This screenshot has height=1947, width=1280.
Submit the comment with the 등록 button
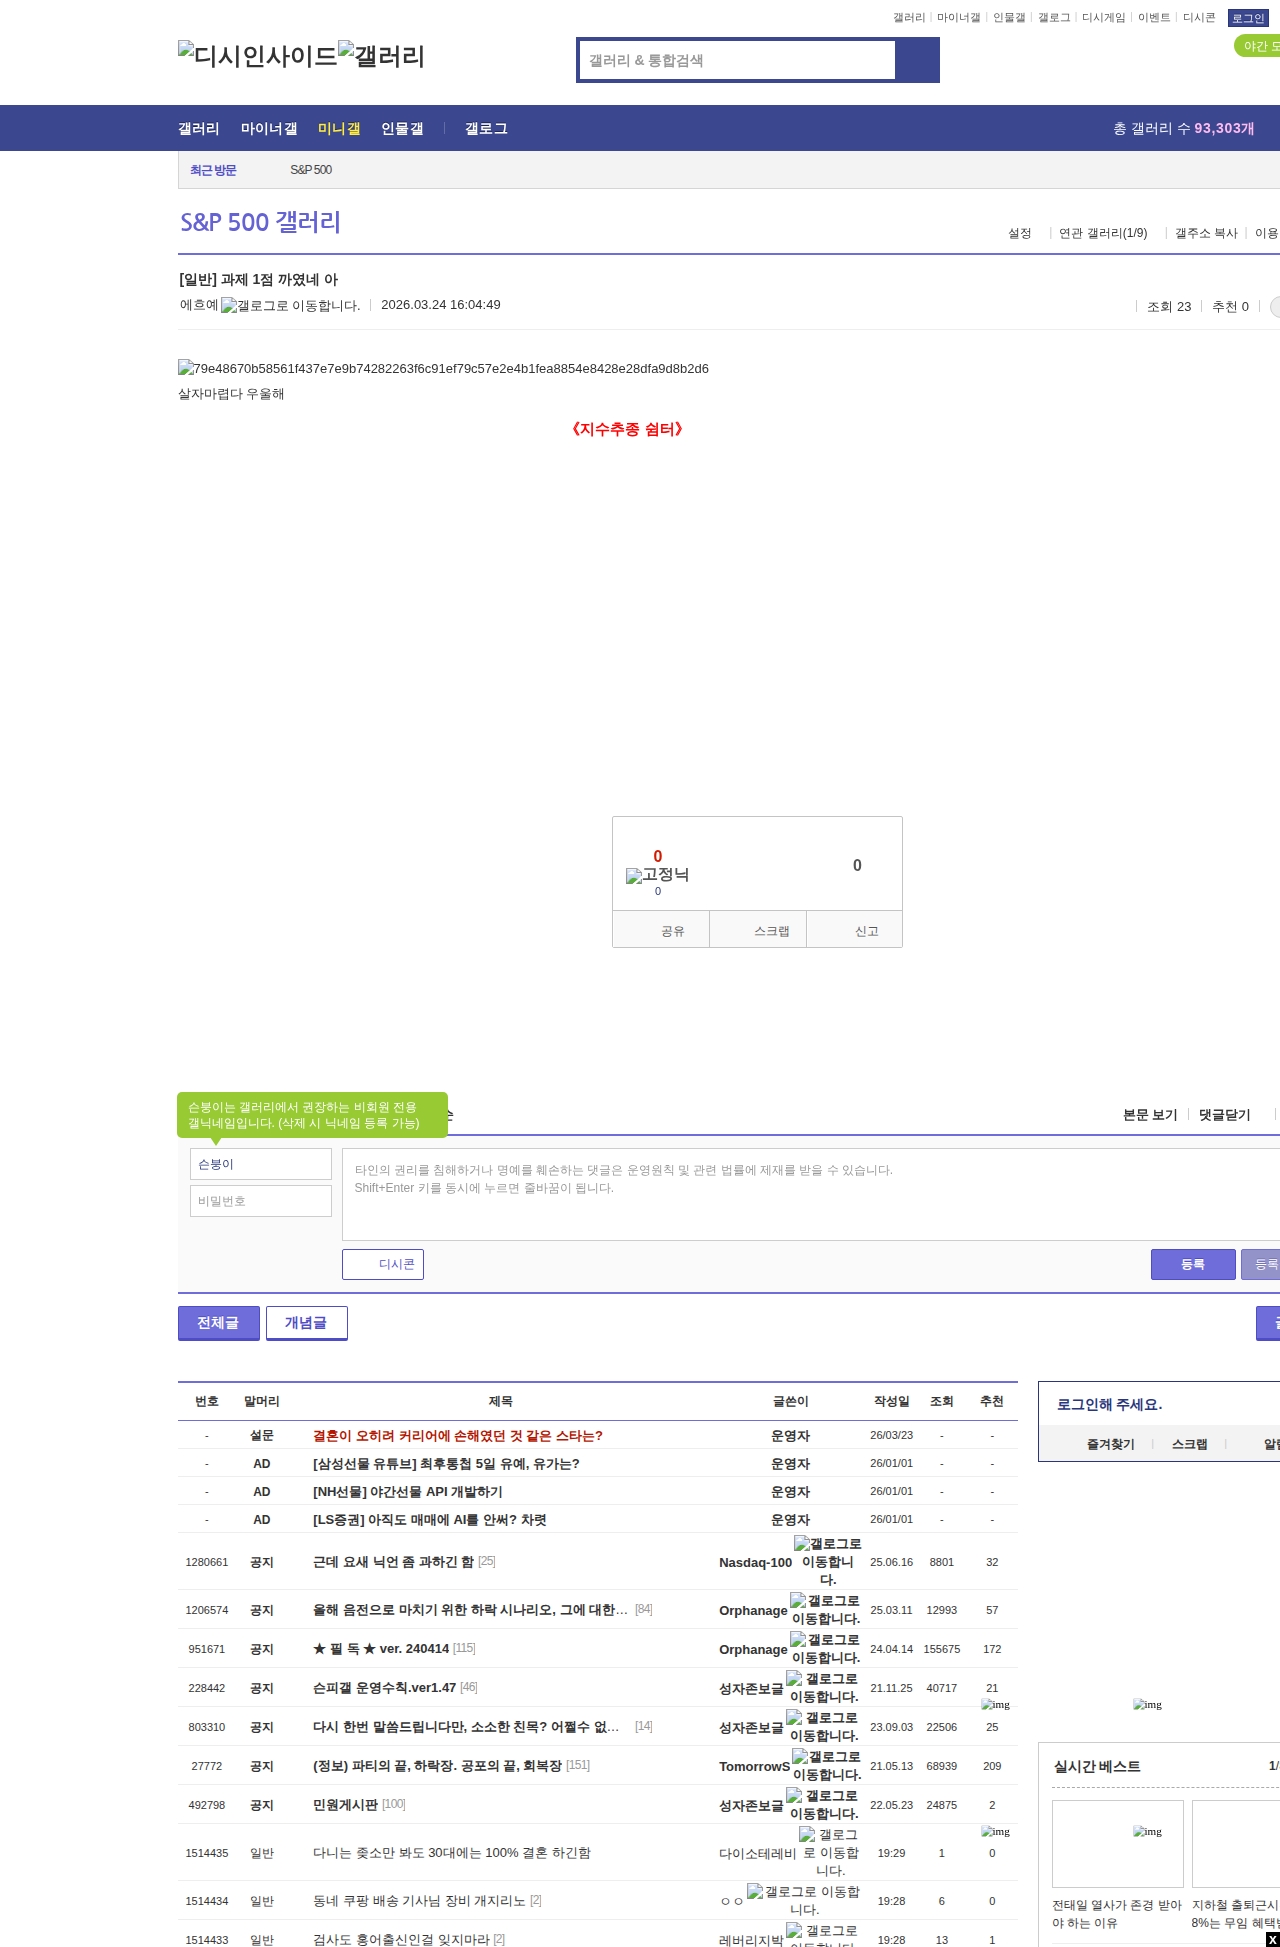point(1193,1264)
